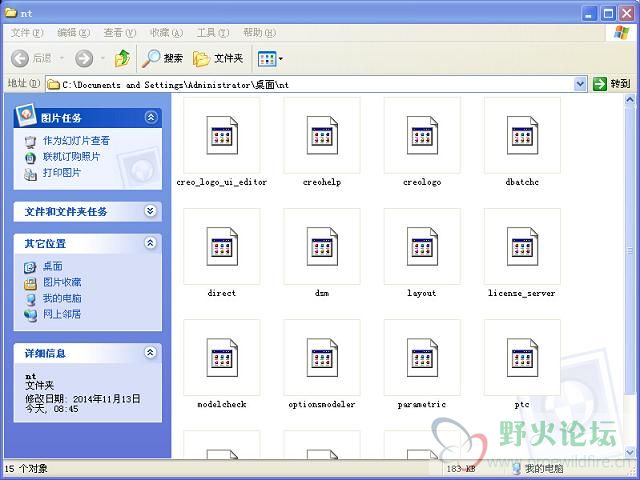640x480 pixels.
Task: Click the creologo file name label
Action: tap(422, 182)
